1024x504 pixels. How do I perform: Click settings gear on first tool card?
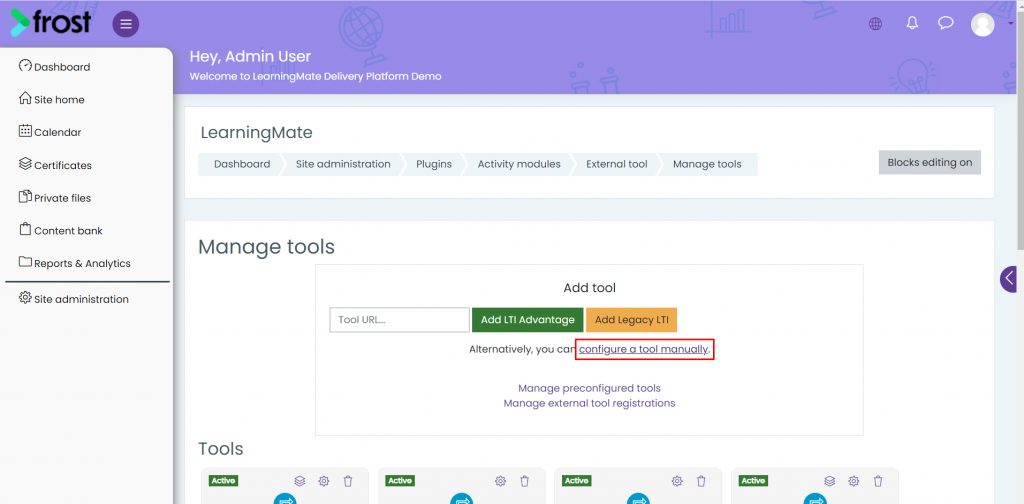point(324,481)
